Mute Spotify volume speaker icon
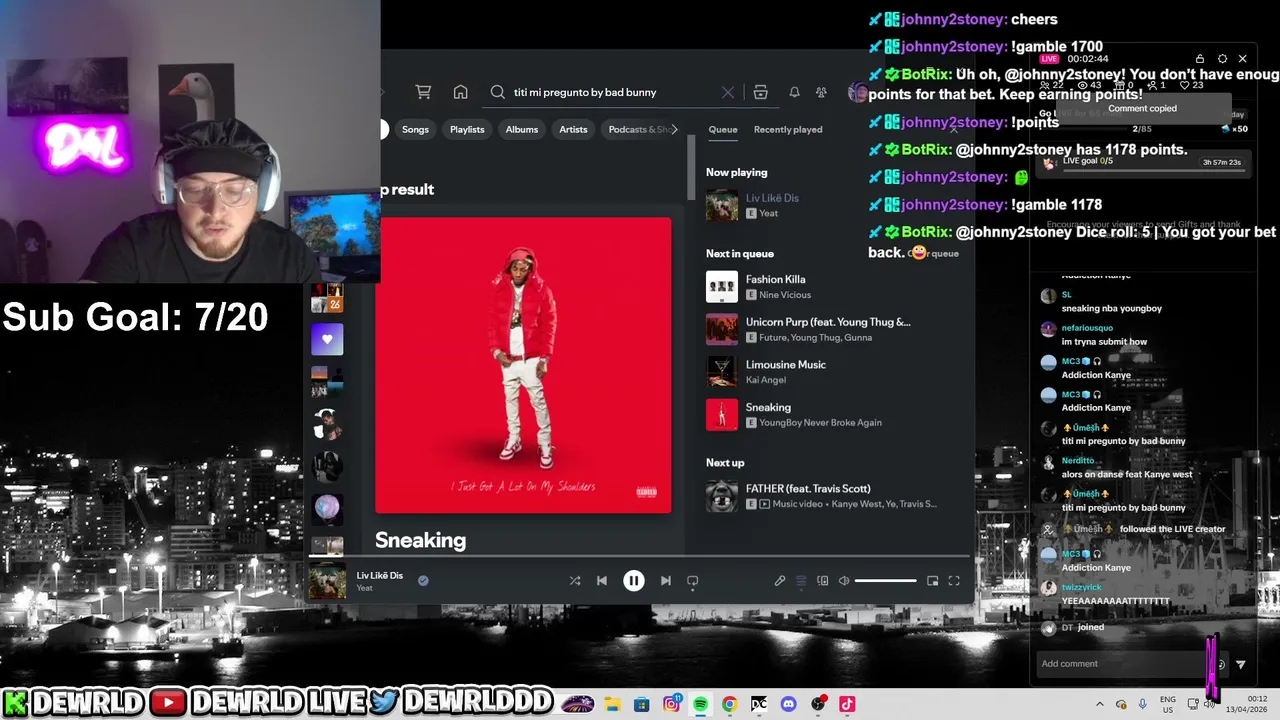 click(844, 581)
